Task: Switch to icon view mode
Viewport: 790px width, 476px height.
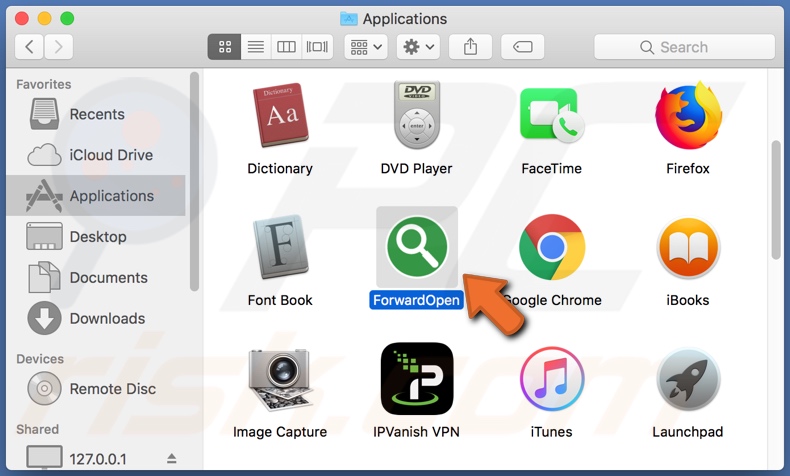Action: click(x=225, y=47)
